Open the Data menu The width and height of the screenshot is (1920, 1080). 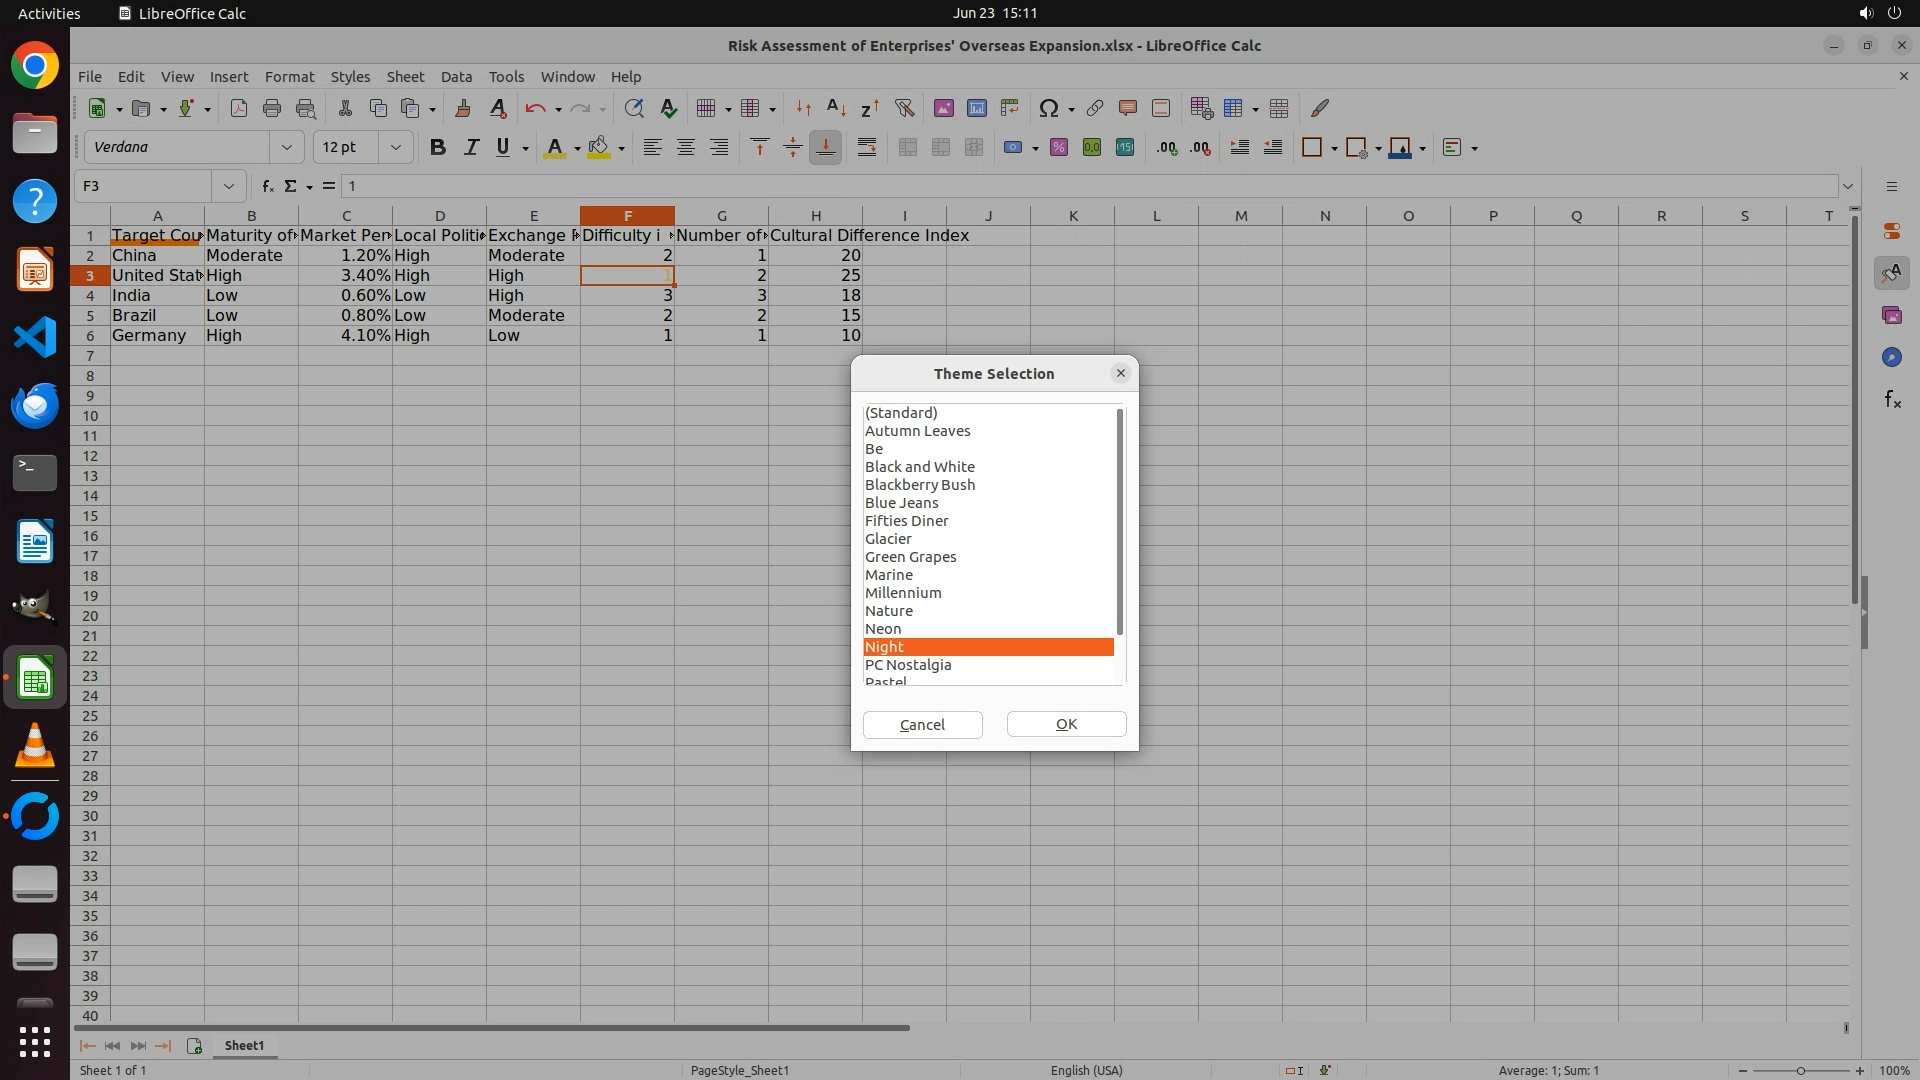[x=456, y=76]
